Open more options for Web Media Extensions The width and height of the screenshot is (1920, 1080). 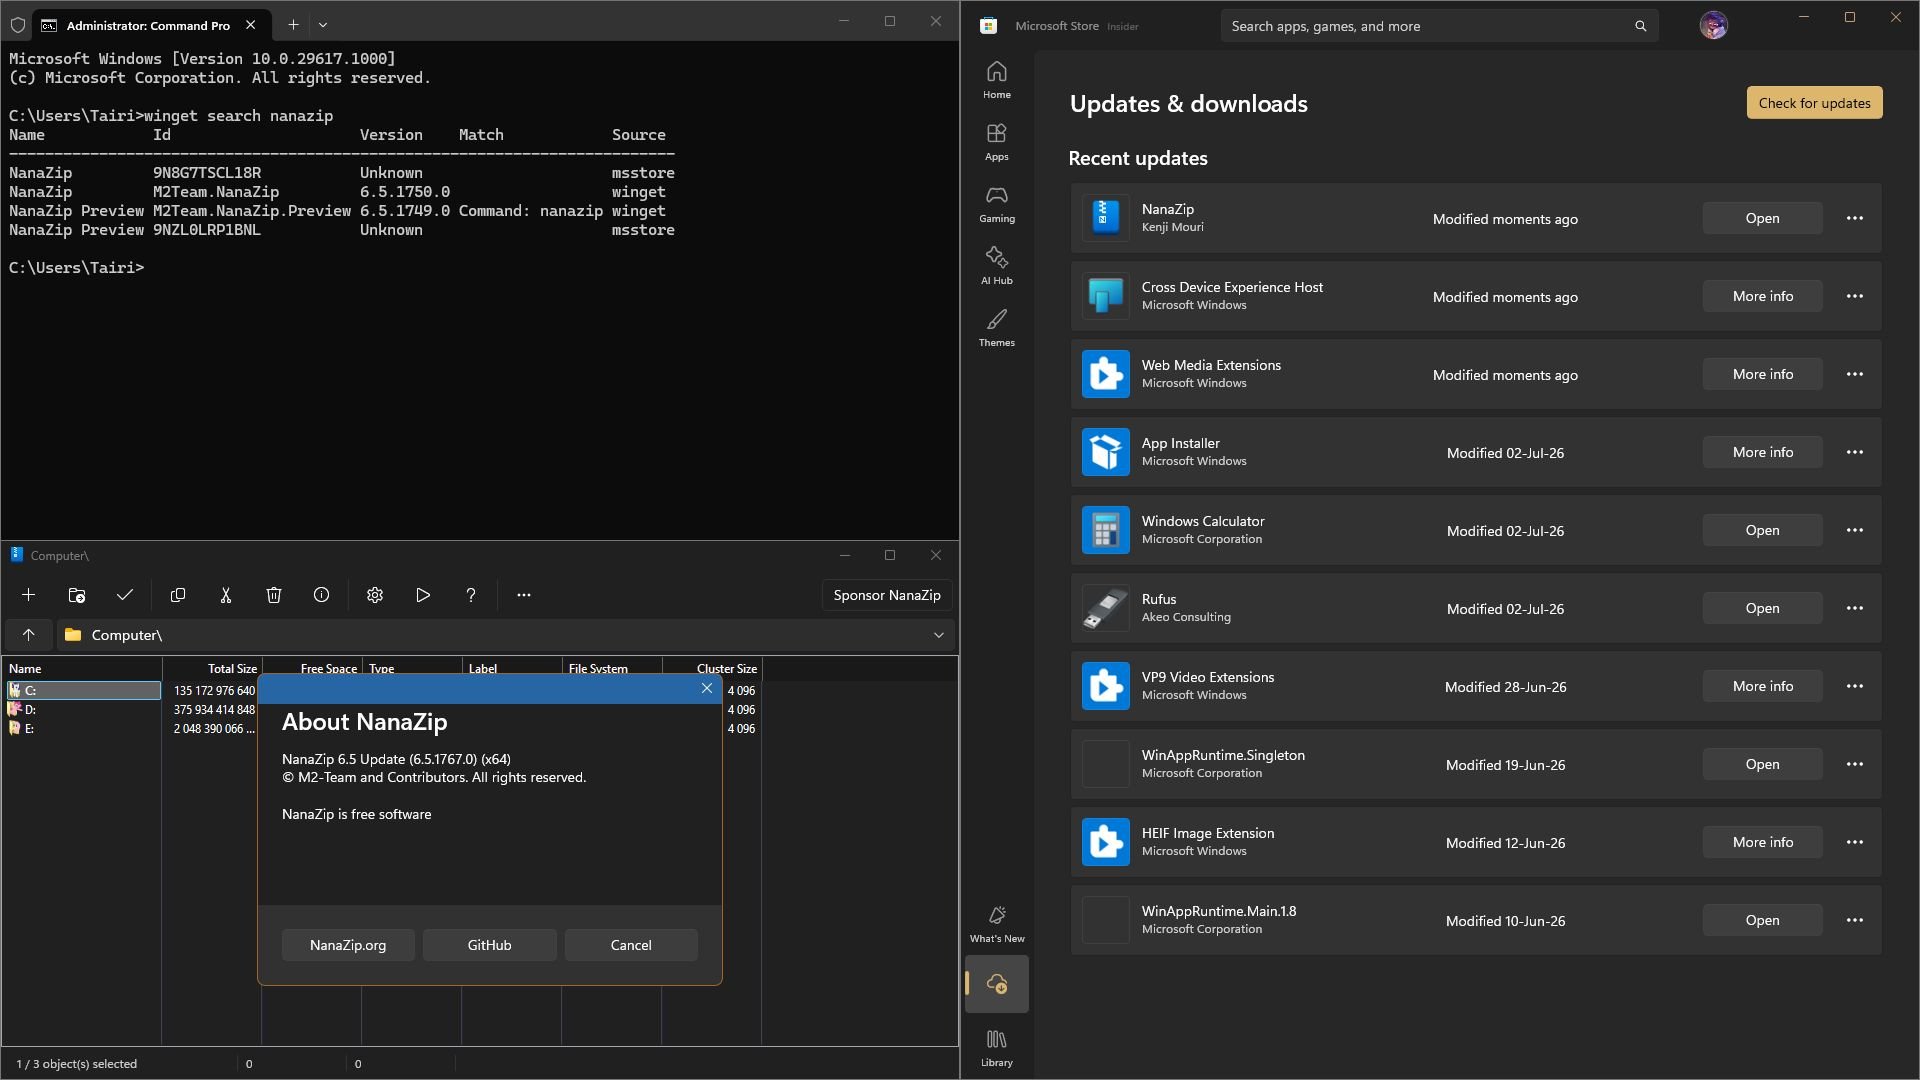coord(1855,374)
